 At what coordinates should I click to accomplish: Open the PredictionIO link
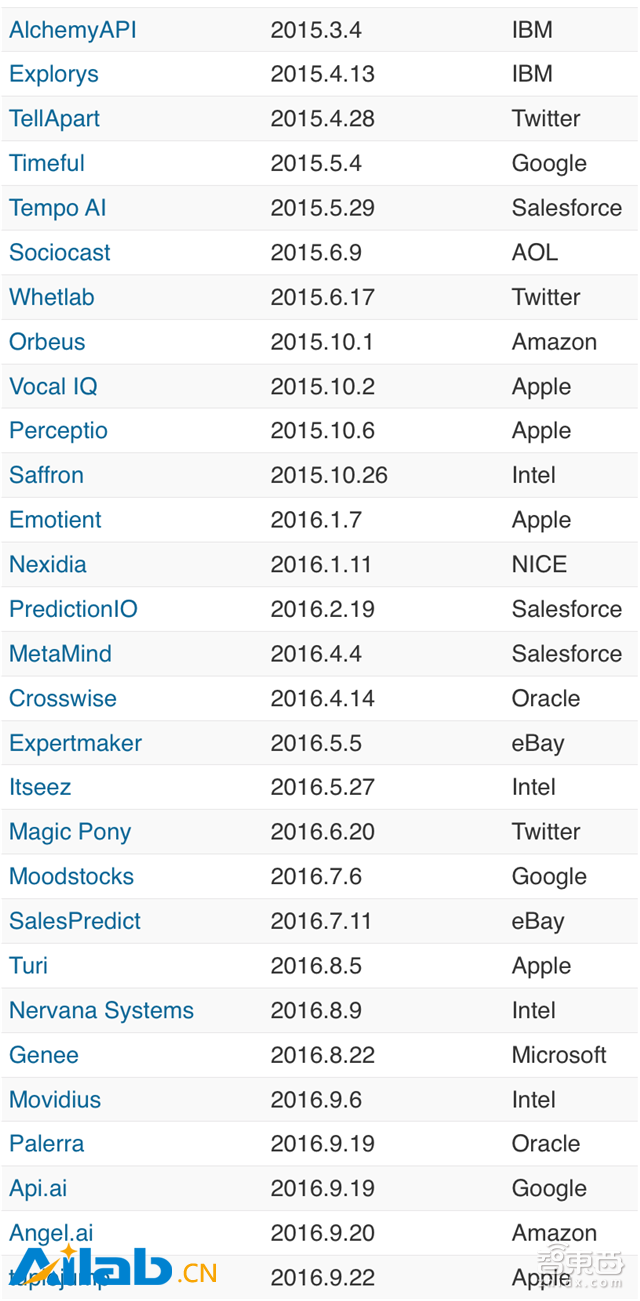click(x=73, y=609)
